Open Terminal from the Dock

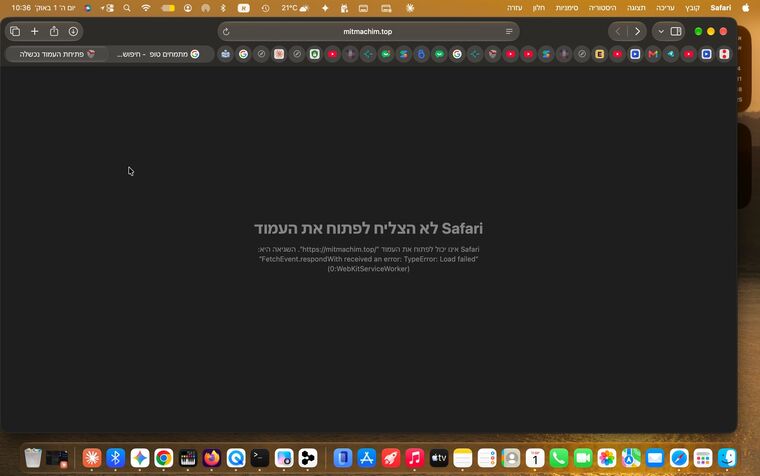(x=260, y=458)
